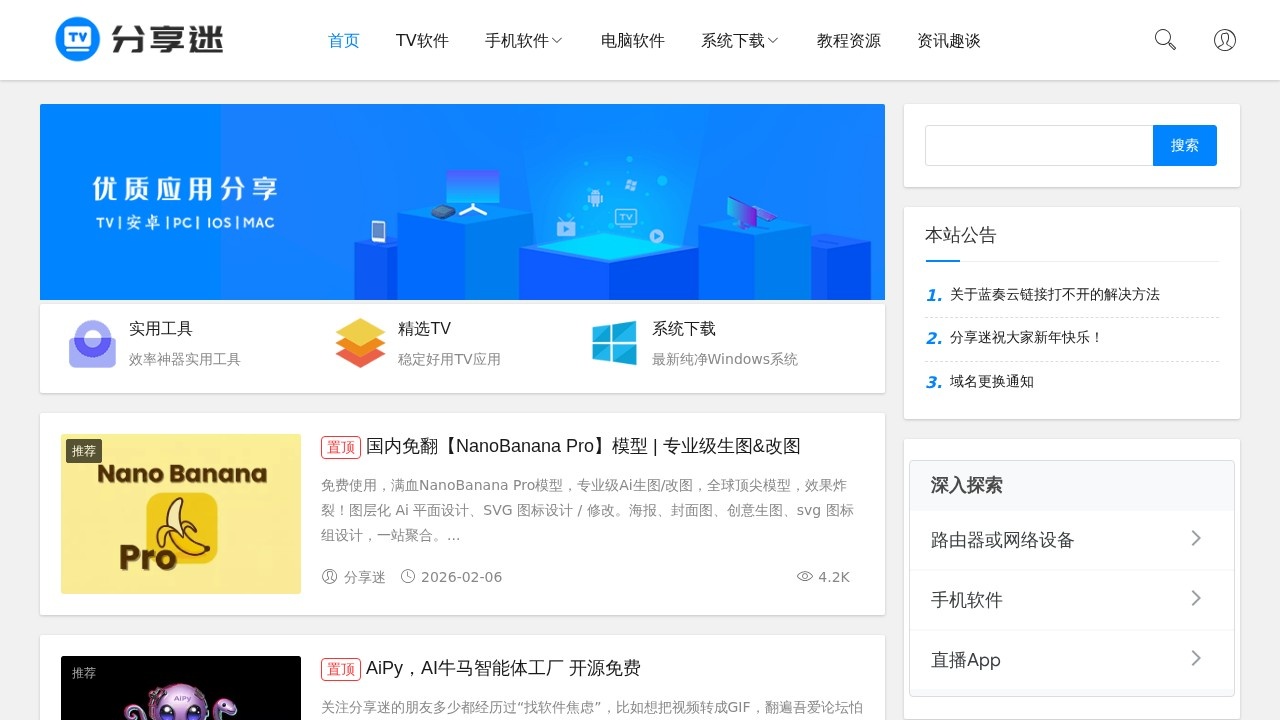Open the 电脑软件 navigation menu

click(632, 40)
